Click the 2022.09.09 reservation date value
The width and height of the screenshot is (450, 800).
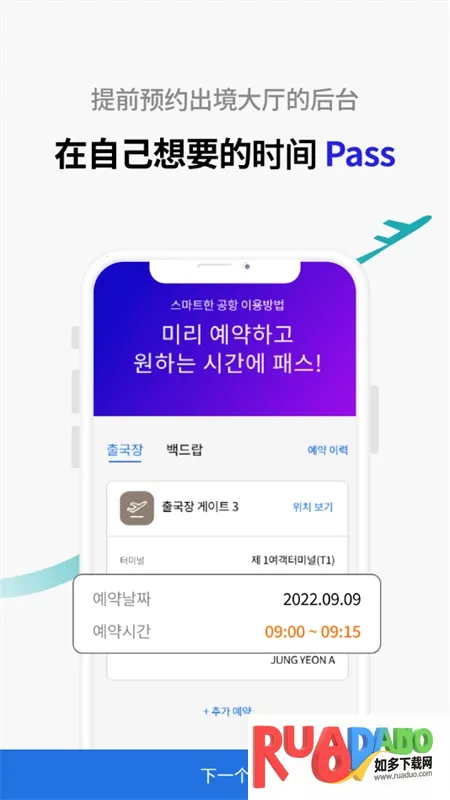click(322, 599)
